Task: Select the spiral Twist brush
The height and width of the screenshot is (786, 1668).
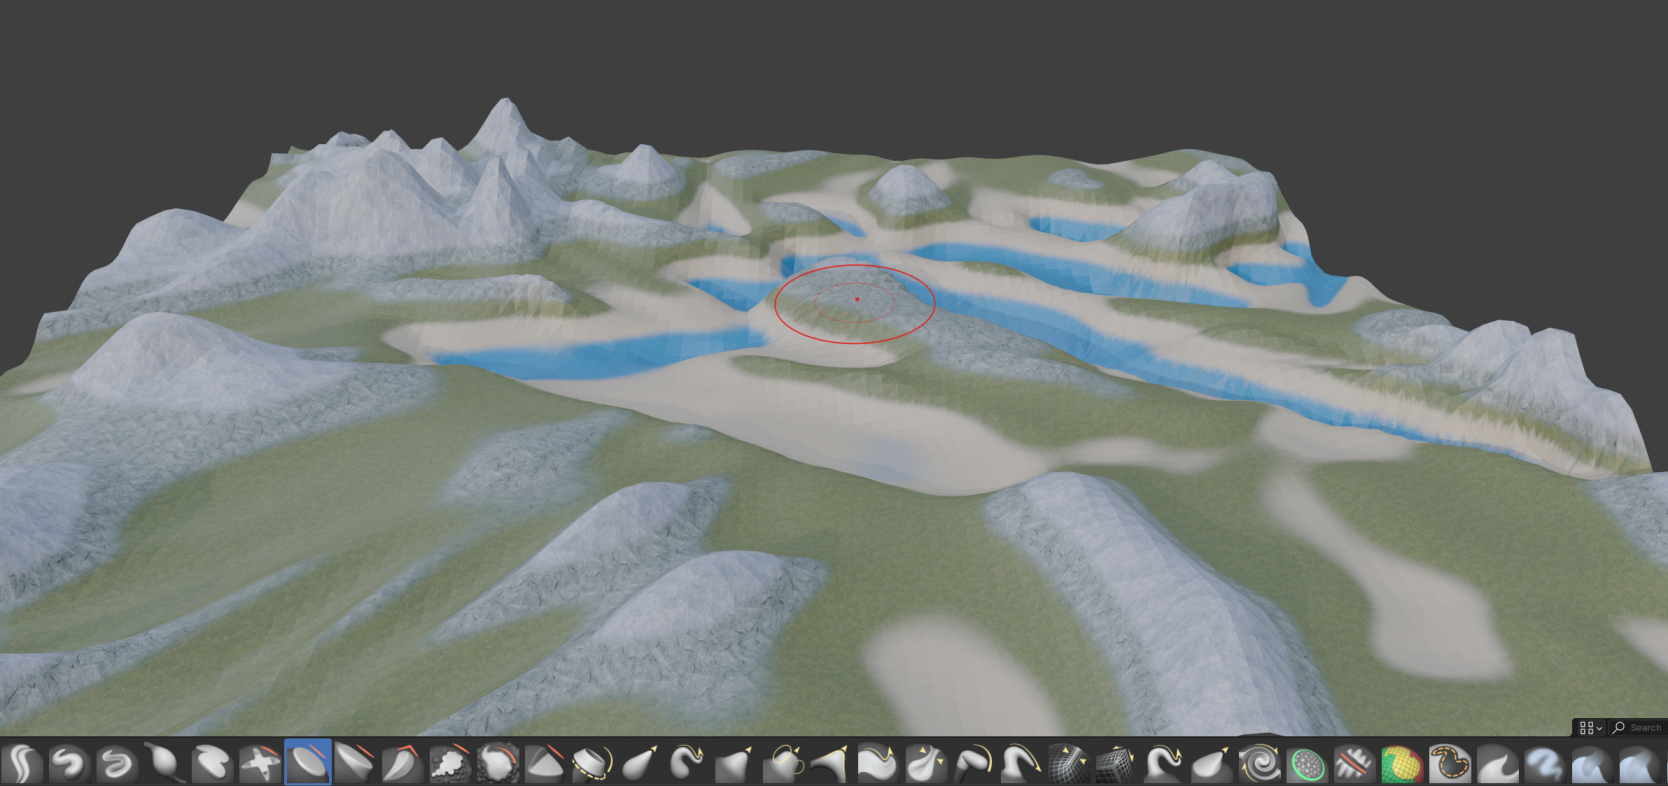Action: pyautogui.click(x=1259, y=763)
